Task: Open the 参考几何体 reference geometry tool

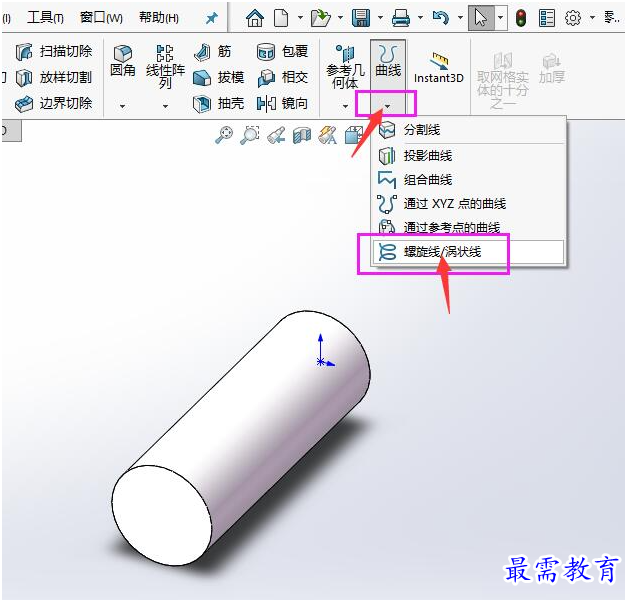Action: pos(345,66)
